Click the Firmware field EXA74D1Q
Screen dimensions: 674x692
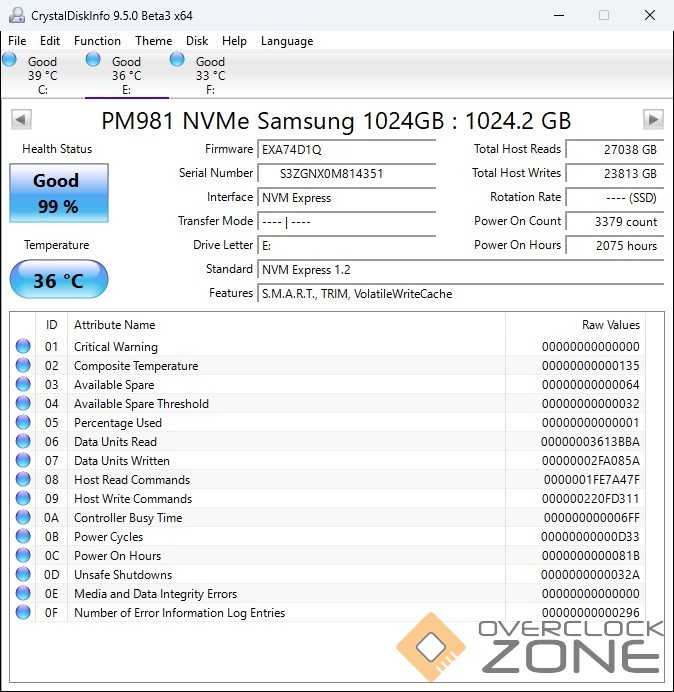[x=346, y=150]
